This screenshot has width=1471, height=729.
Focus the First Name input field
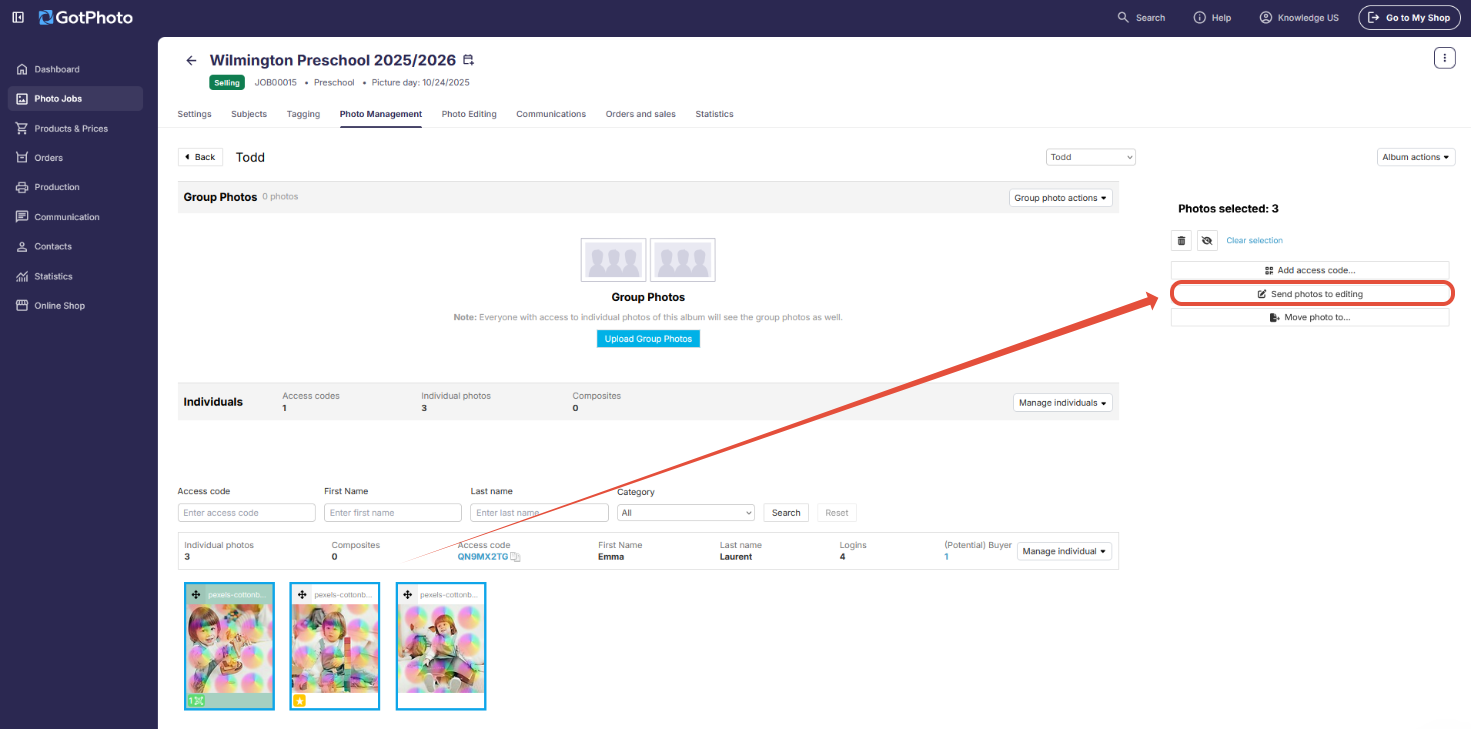pos(393,513)
